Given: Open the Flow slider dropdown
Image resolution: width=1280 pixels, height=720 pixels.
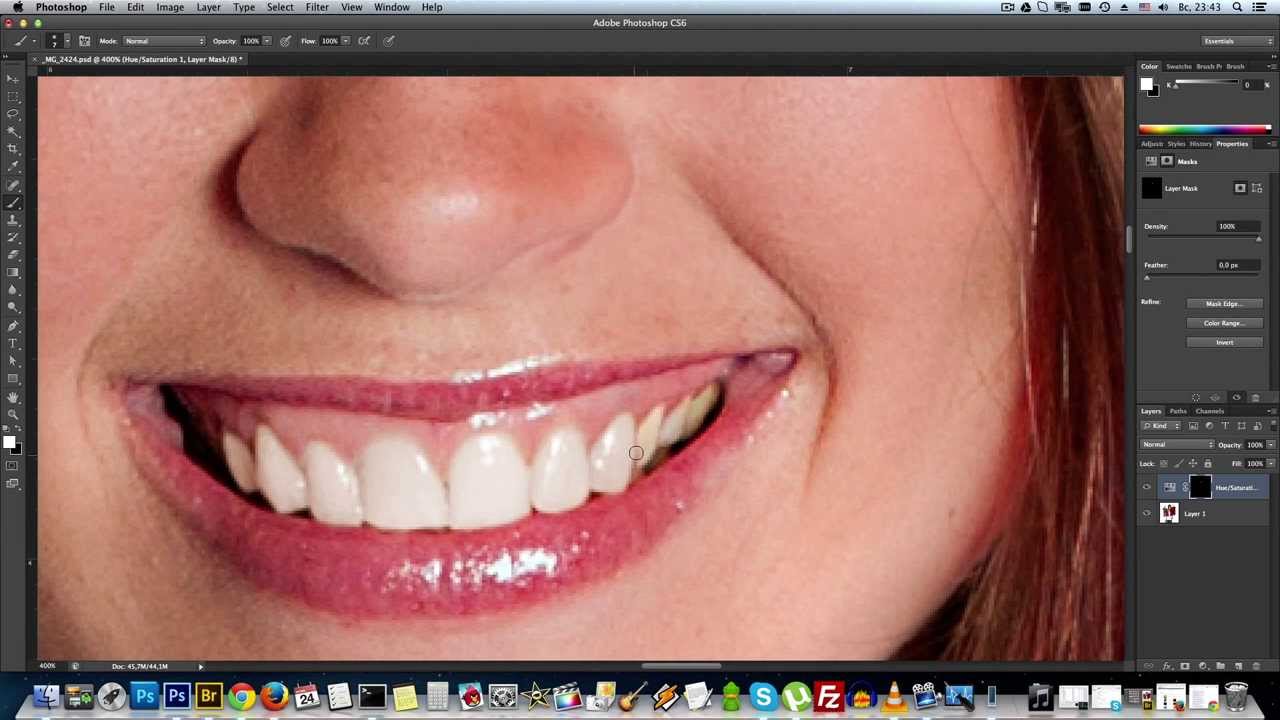Looking at the screenshot, I should (345, 41).
